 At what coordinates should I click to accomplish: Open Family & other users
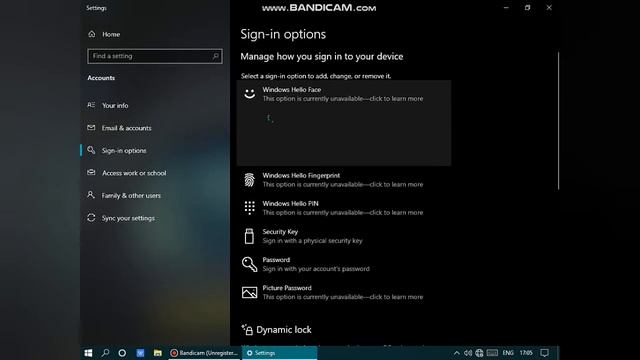point(131,196)
